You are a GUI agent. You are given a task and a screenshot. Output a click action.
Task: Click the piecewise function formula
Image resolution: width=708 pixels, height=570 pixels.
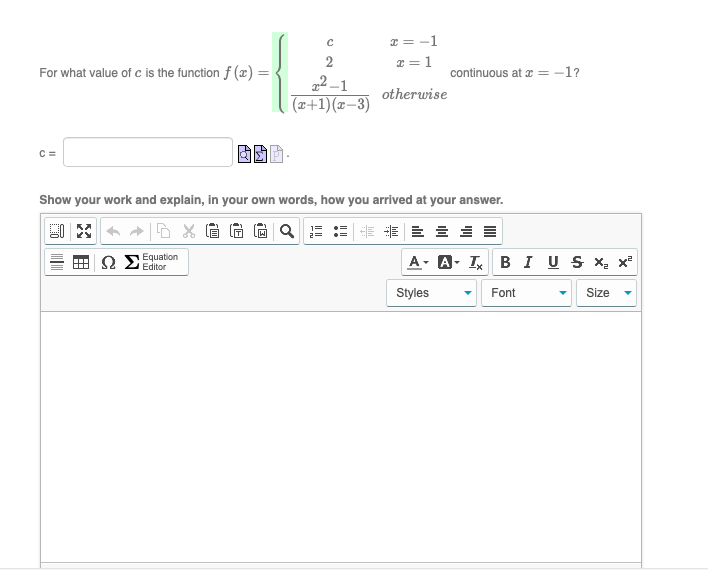pos(336,73)
